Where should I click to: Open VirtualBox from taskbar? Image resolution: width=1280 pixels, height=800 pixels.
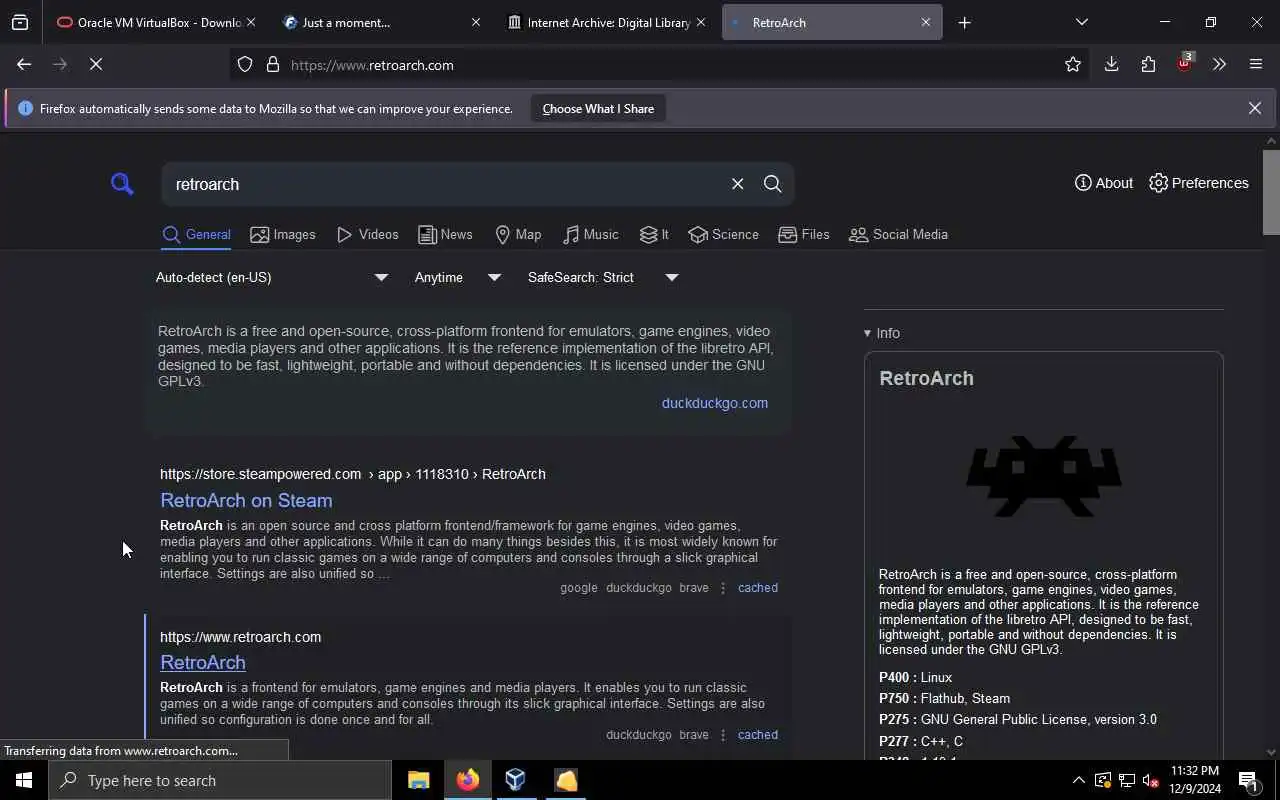coord(515,780)
